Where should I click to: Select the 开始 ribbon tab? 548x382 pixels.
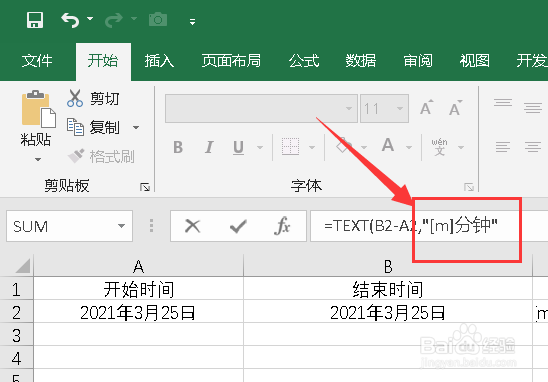tap(103, 61)
